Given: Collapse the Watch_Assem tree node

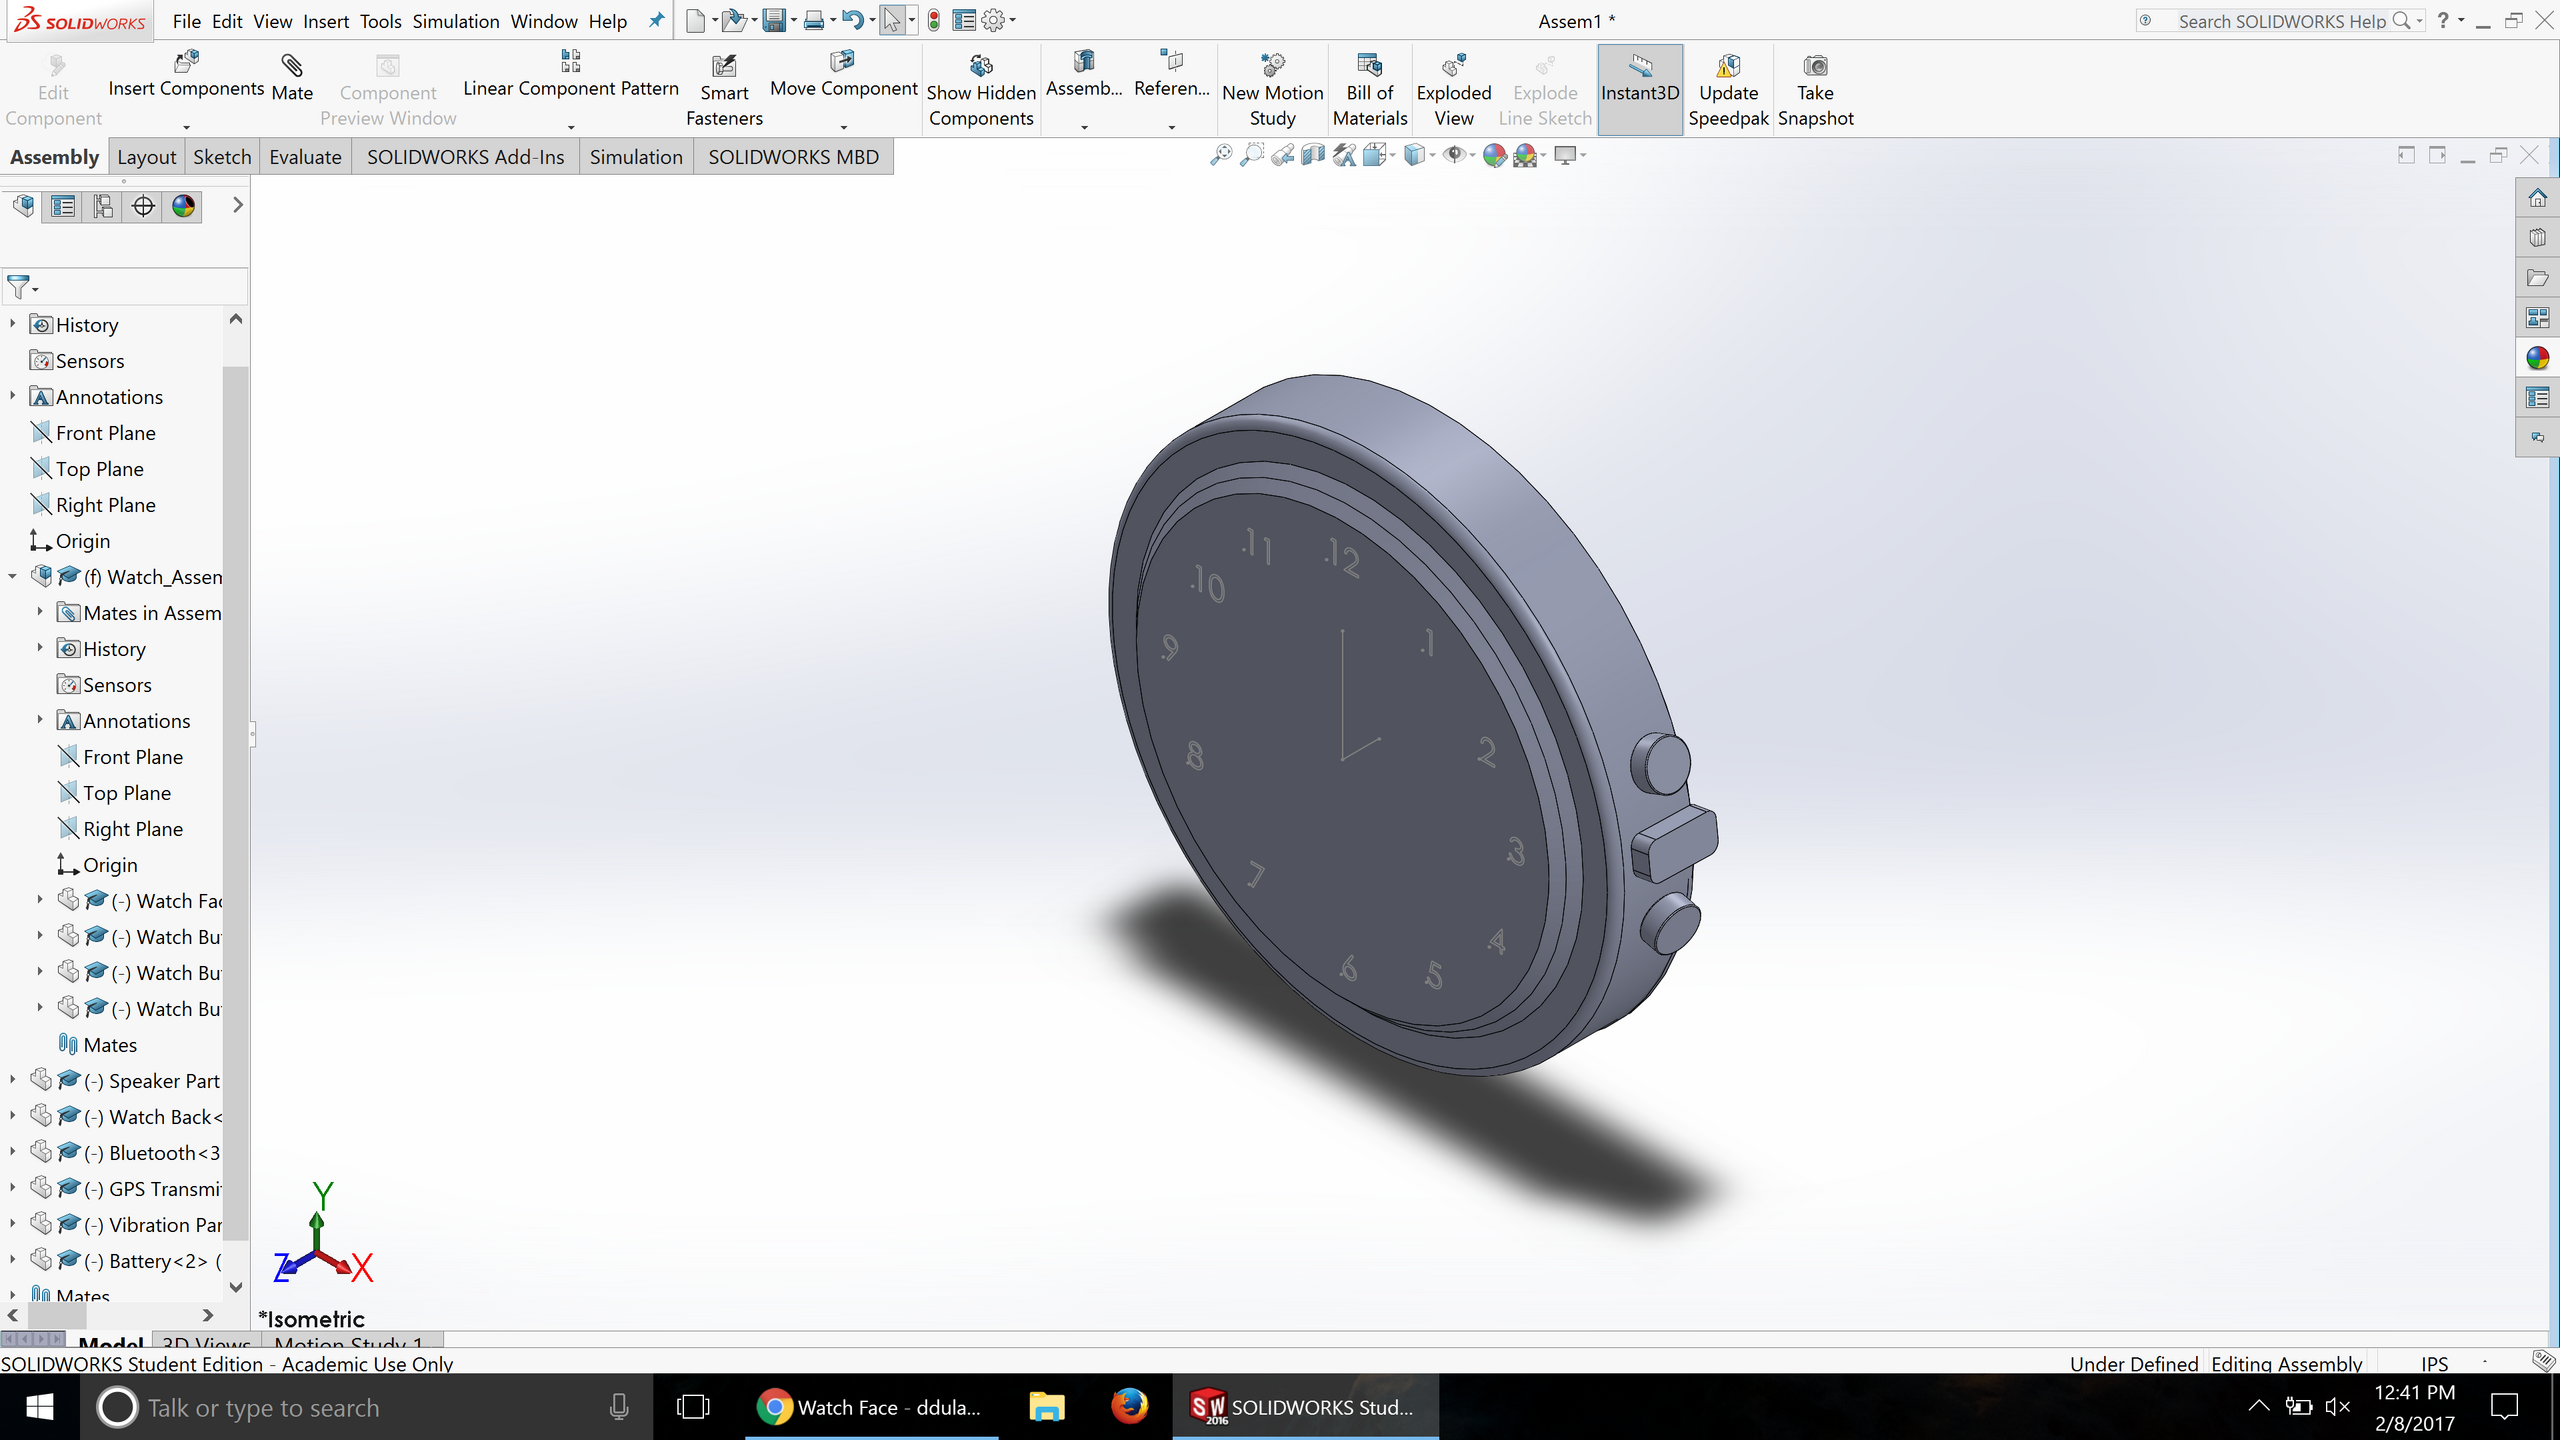Looking at the screenshot, I should pos(12,576).
